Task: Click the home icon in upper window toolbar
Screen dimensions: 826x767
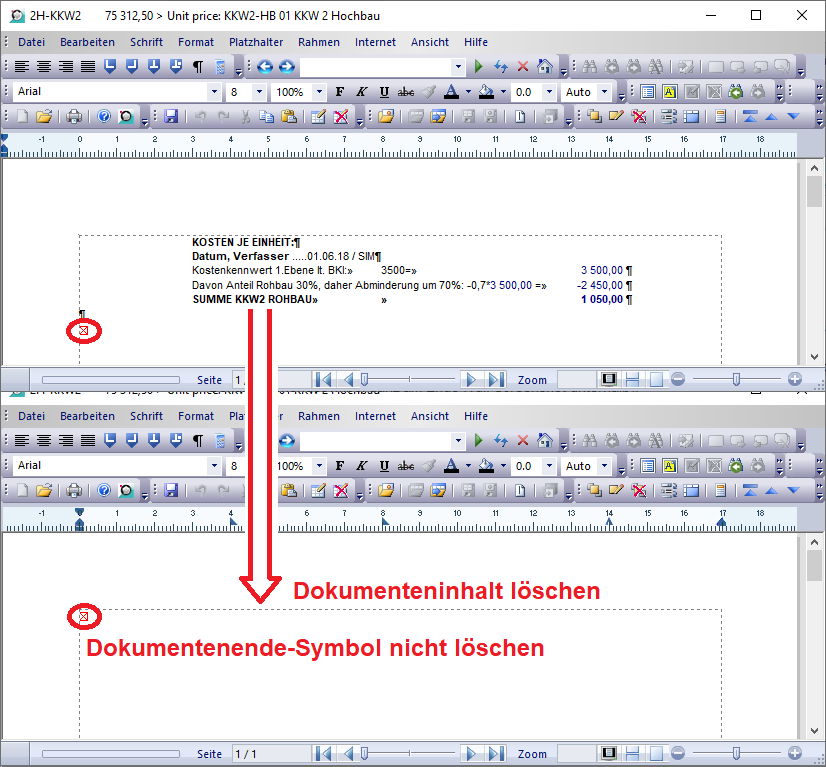Action: pos(544,67)
